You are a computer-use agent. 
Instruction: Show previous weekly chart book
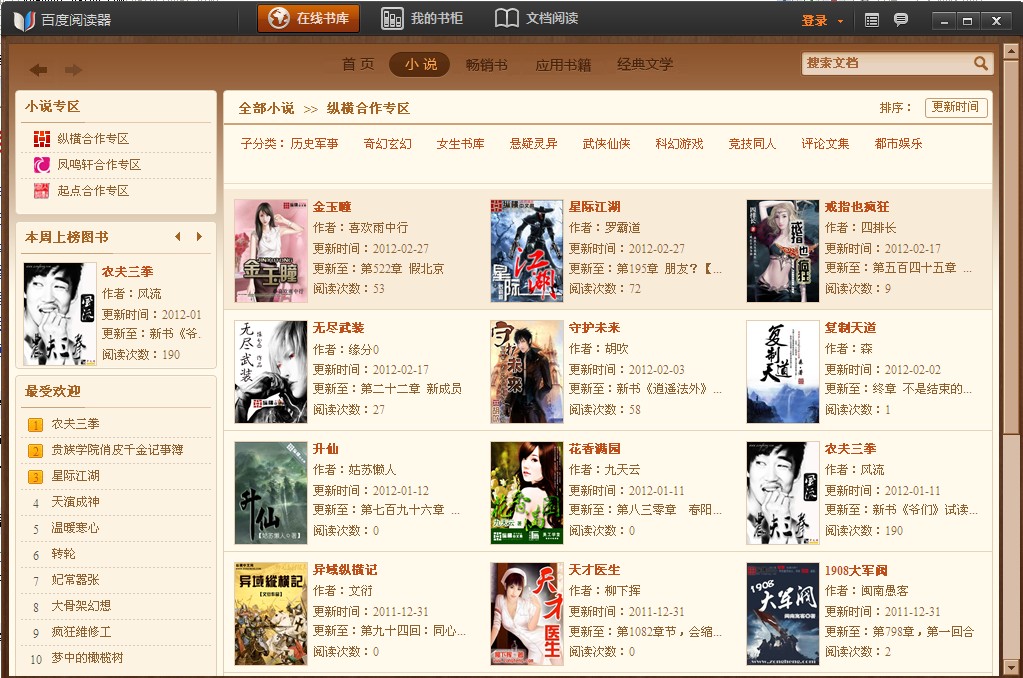178,237
